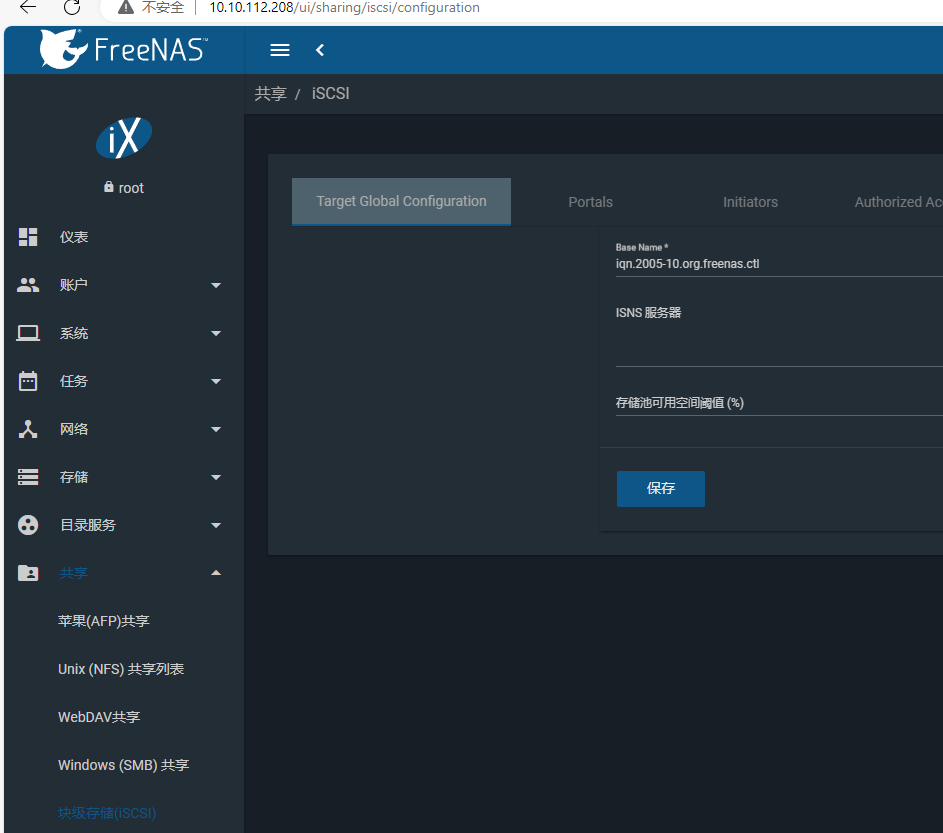
Task: Select the 共享 sharing icon
Action: 27,572
